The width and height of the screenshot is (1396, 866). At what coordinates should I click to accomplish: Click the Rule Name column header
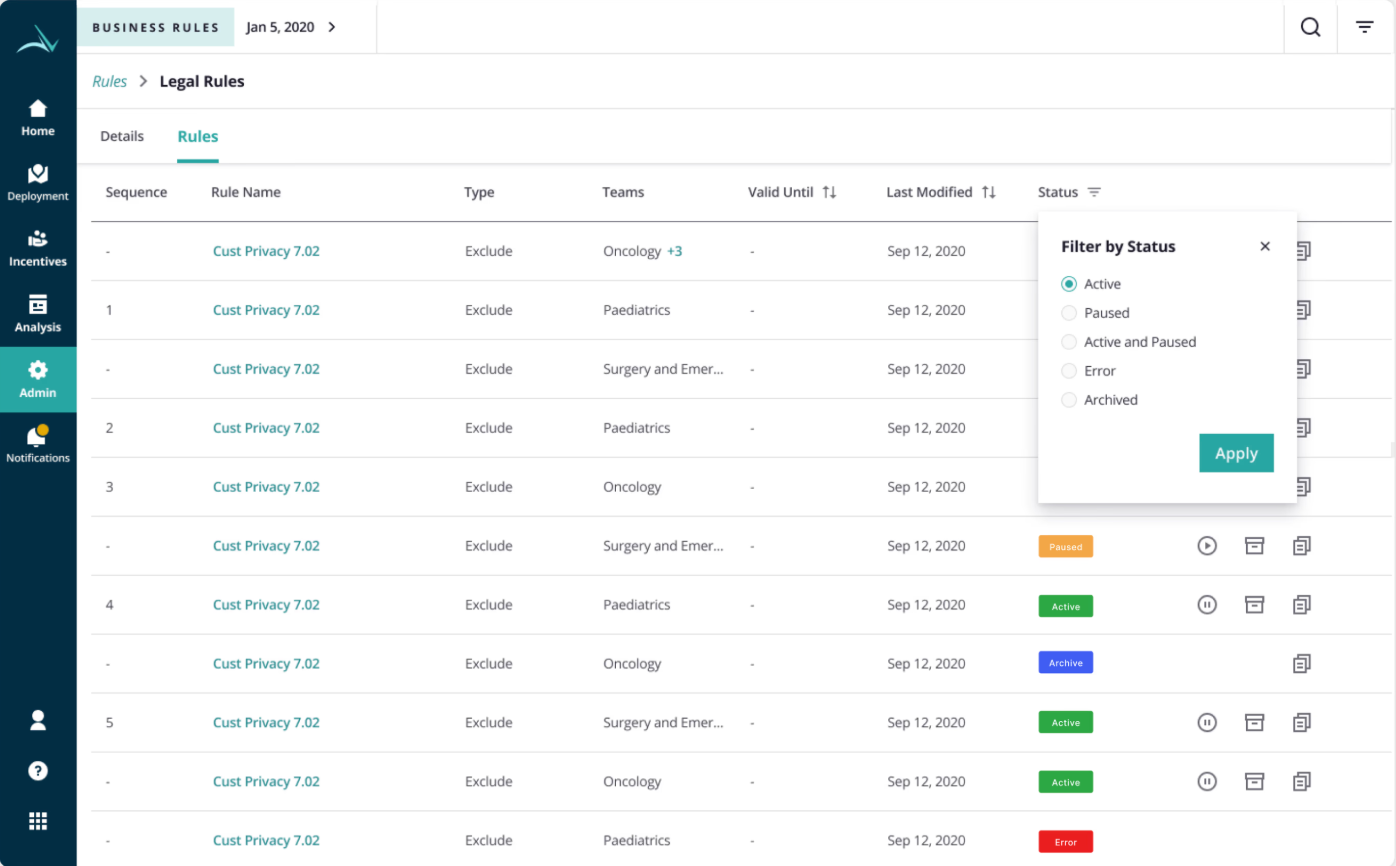(246, 192)
